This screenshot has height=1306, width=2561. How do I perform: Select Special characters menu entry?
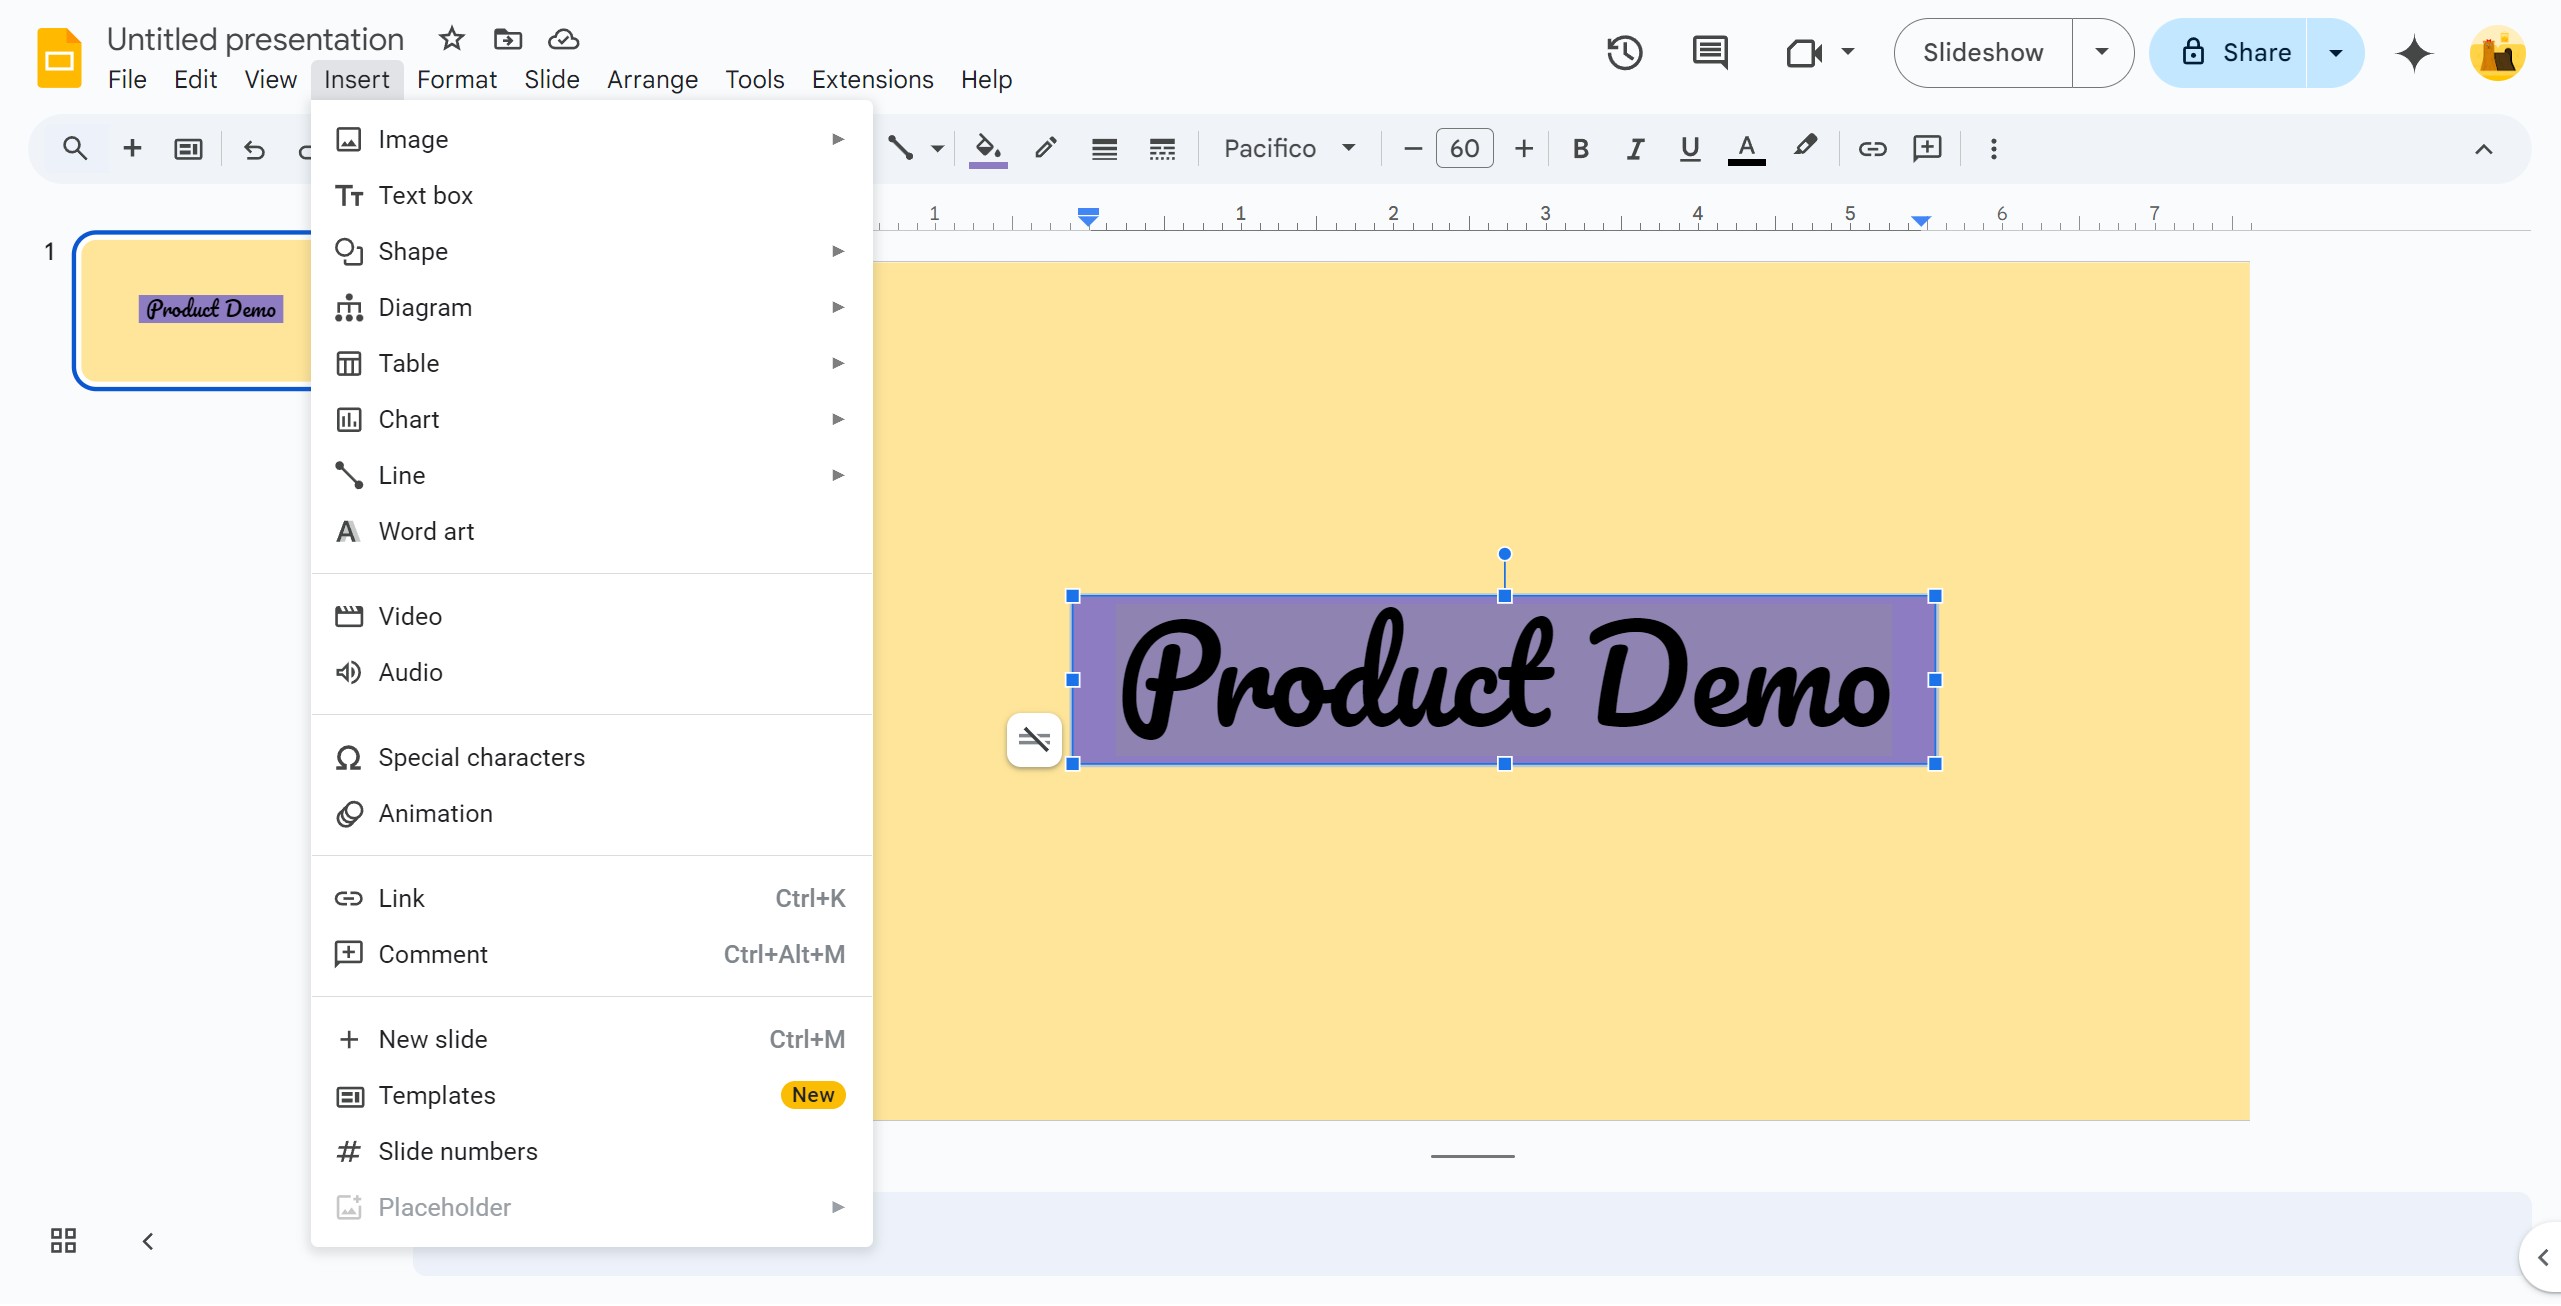[x=481, y=757]
